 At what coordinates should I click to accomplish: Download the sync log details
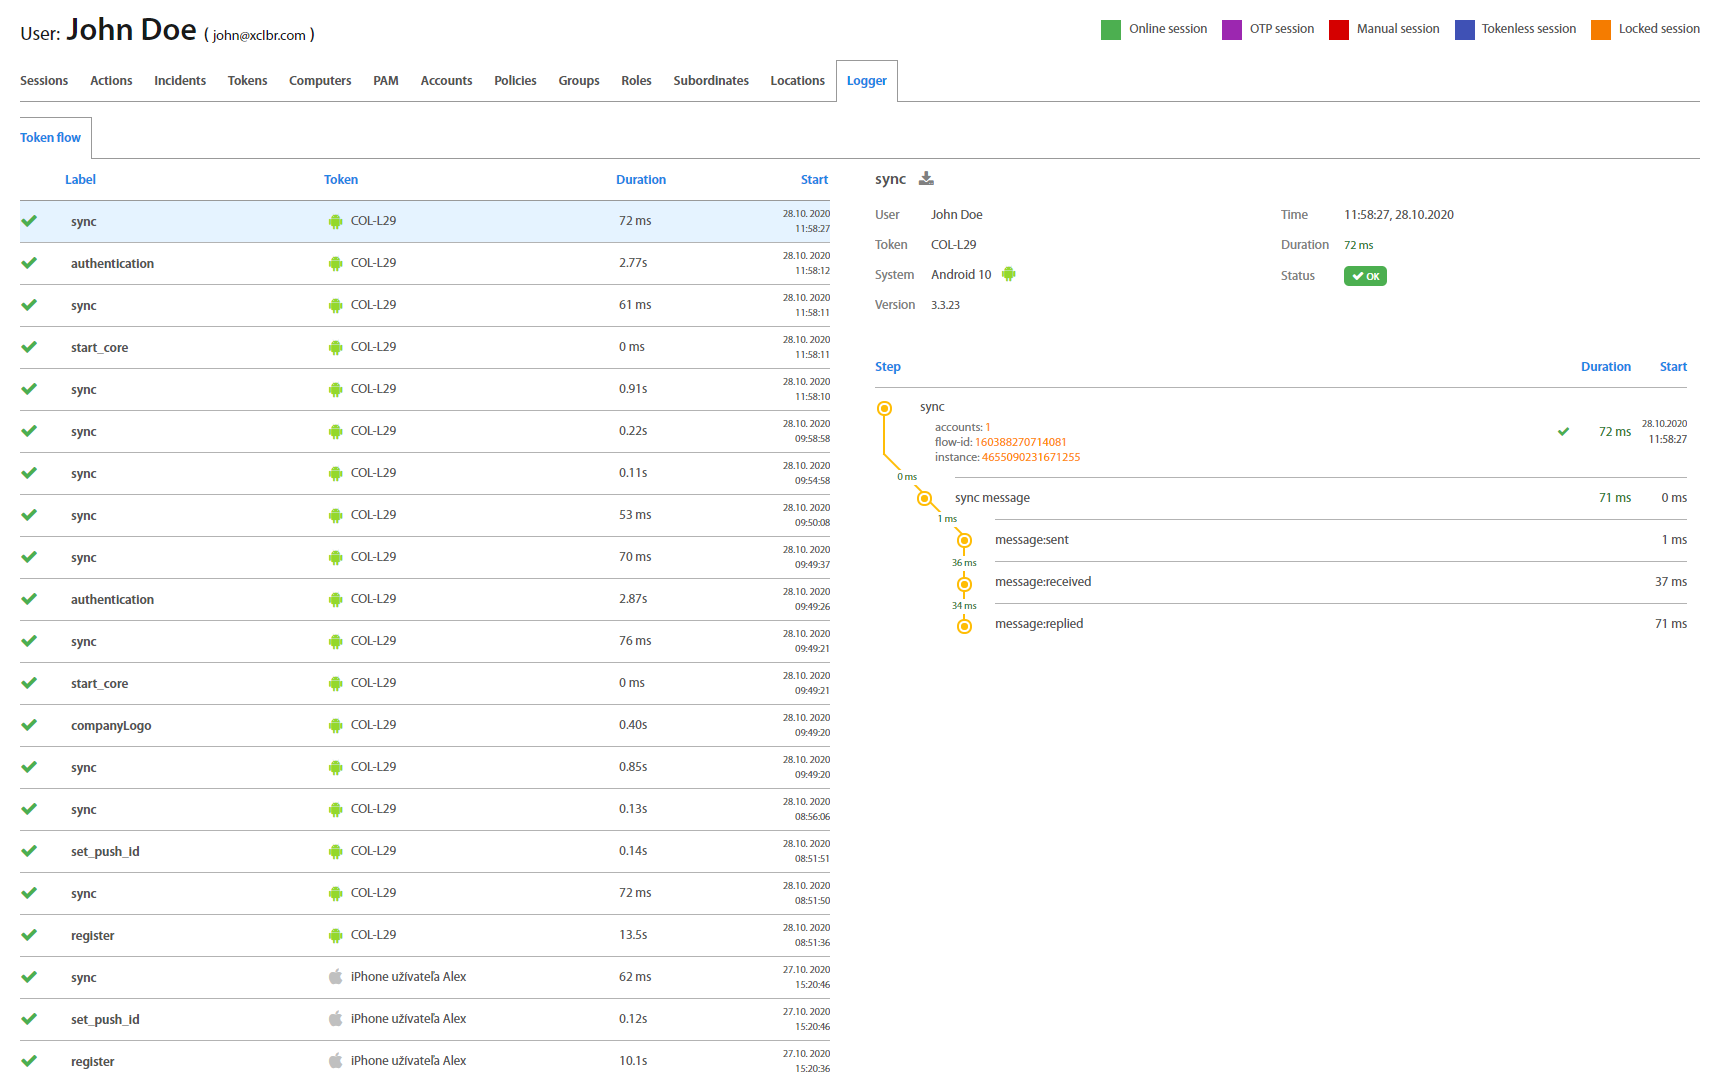tap(926, 179)
